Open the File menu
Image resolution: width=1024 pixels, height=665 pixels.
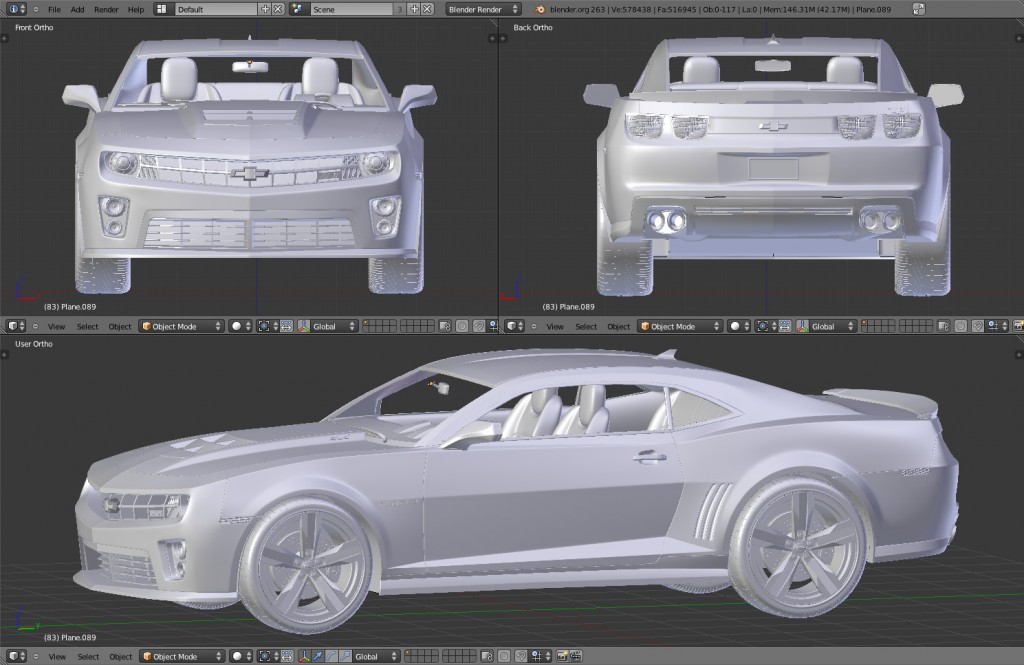54,9
